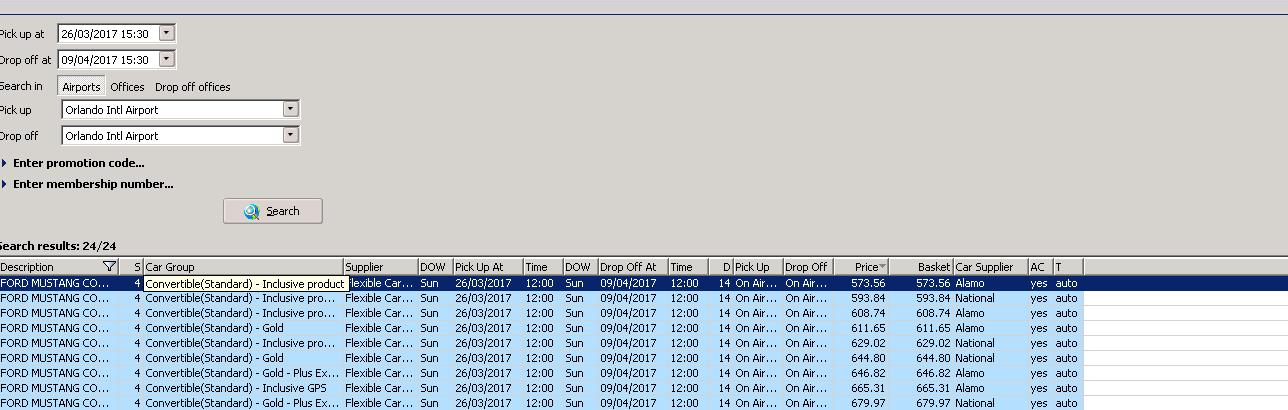Open the Pick up location dropdown

point(291,109)
